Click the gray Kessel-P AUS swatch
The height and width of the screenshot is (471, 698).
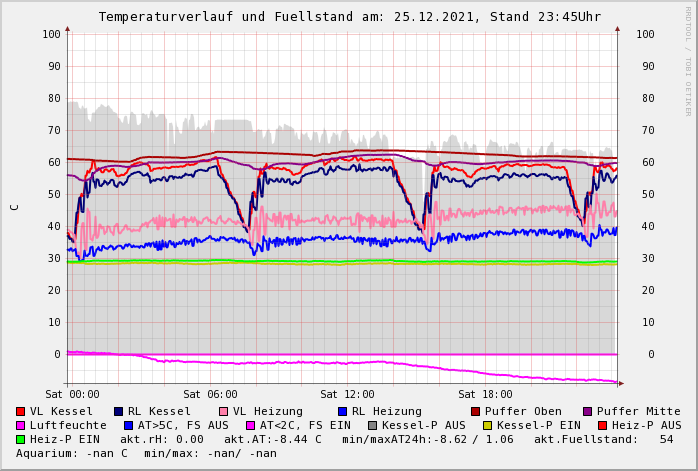point(370,425)
